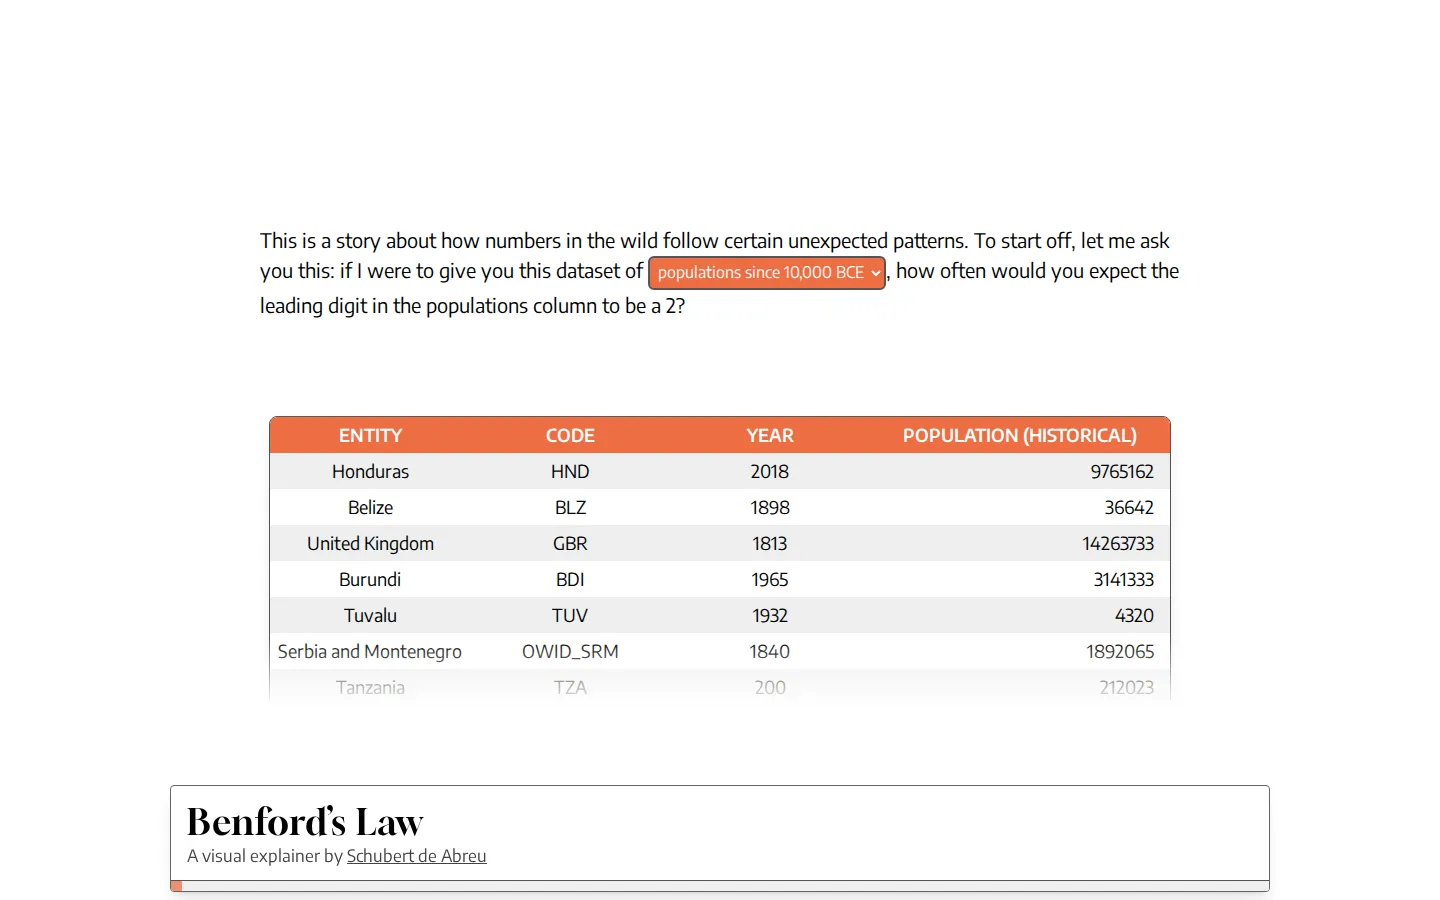Click the year 2018 cell
Screen dimensions: 1440x900
[x=770, y=471]
